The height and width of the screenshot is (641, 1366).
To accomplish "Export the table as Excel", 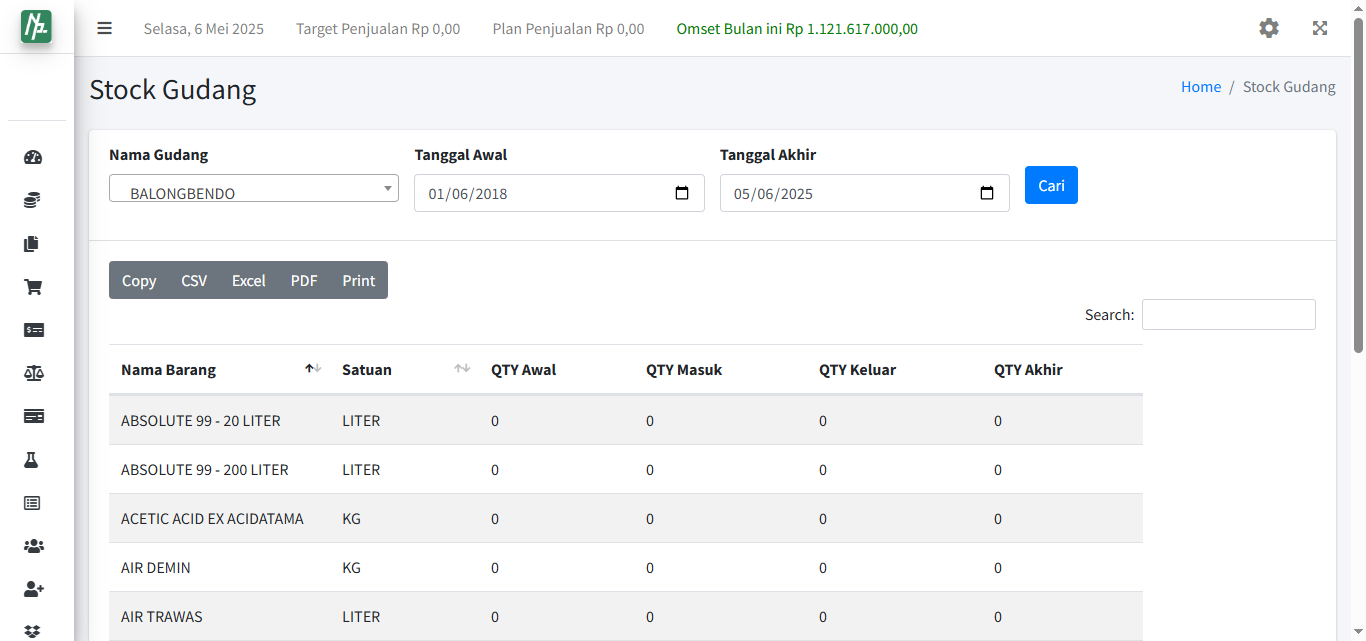I will [248, 281].
